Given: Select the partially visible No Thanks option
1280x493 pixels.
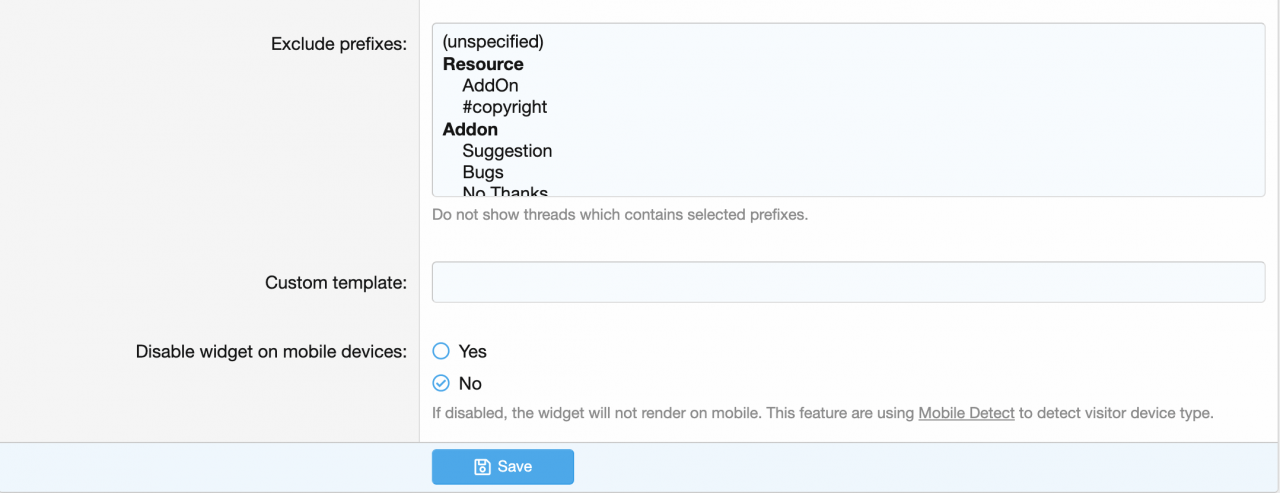Looking at the screenshot, I should 505,191.
